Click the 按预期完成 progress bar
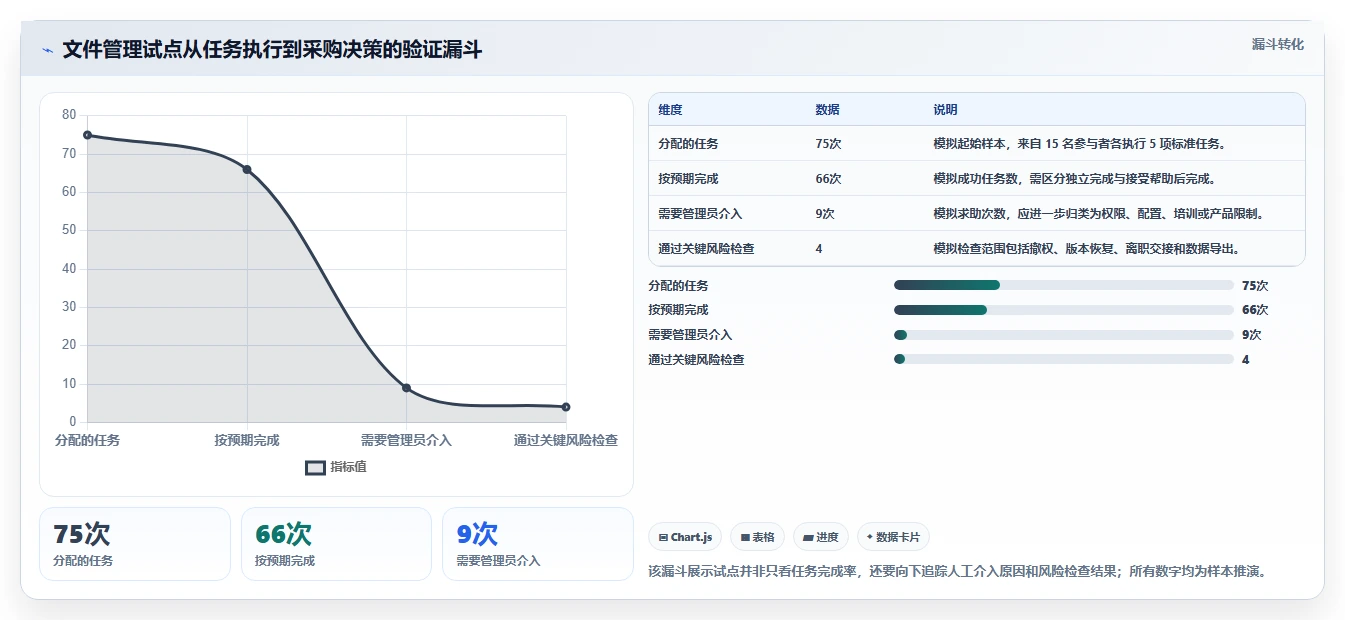Image resolution: width=1345 pixels, height=620 pixels. click(1063, 310)
